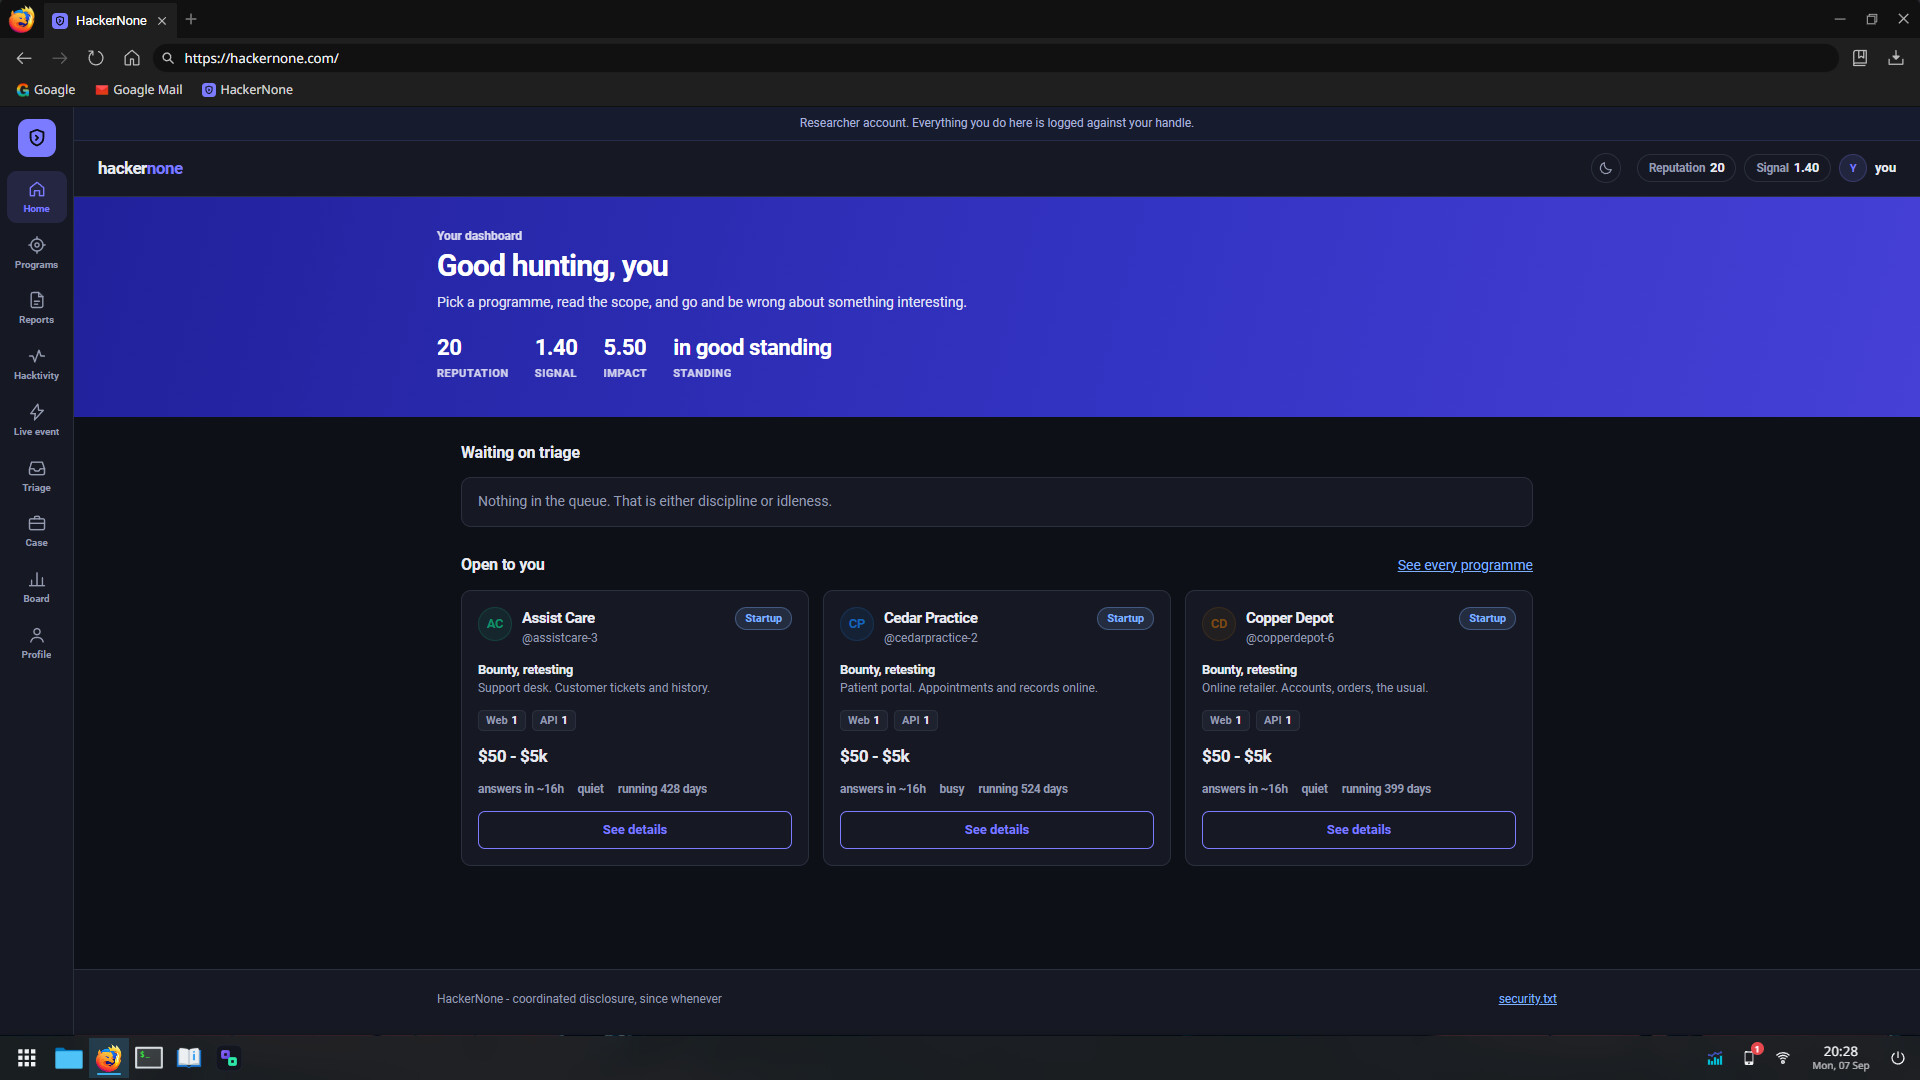Viewport: 1920px width, 1080px height.
Task: Click the browser home button
Action: coord(132,58)
